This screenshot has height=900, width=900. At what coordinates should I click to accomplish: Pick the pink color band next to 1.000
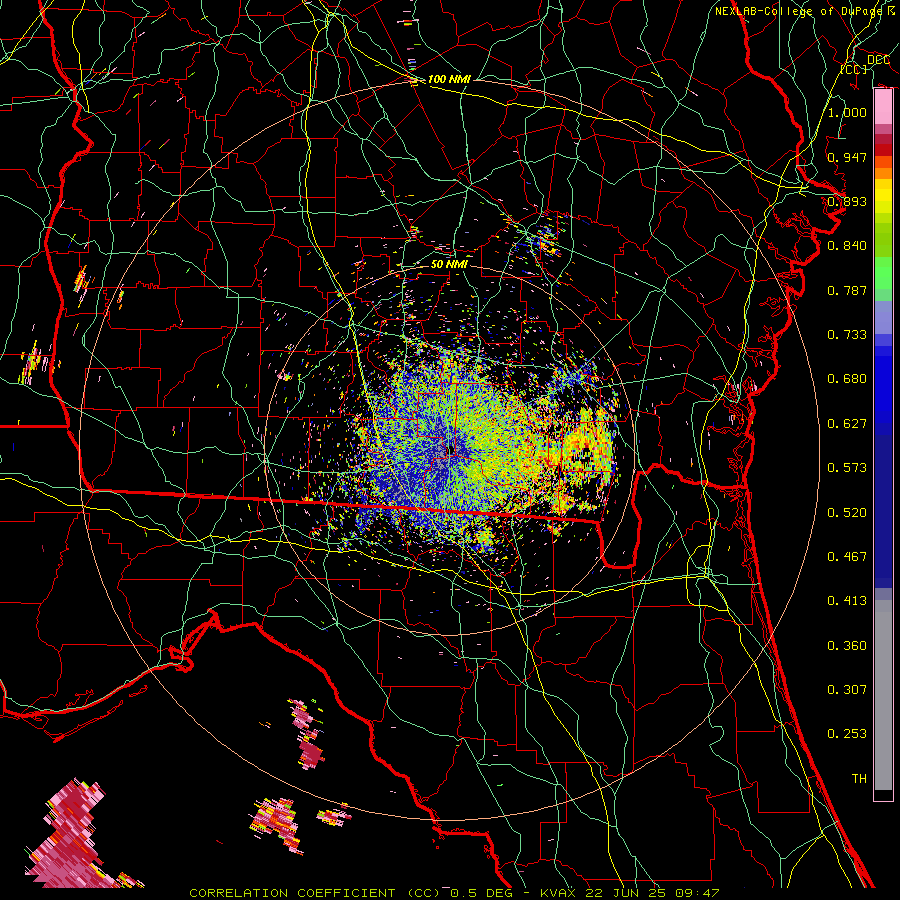[x=883, y=108]
